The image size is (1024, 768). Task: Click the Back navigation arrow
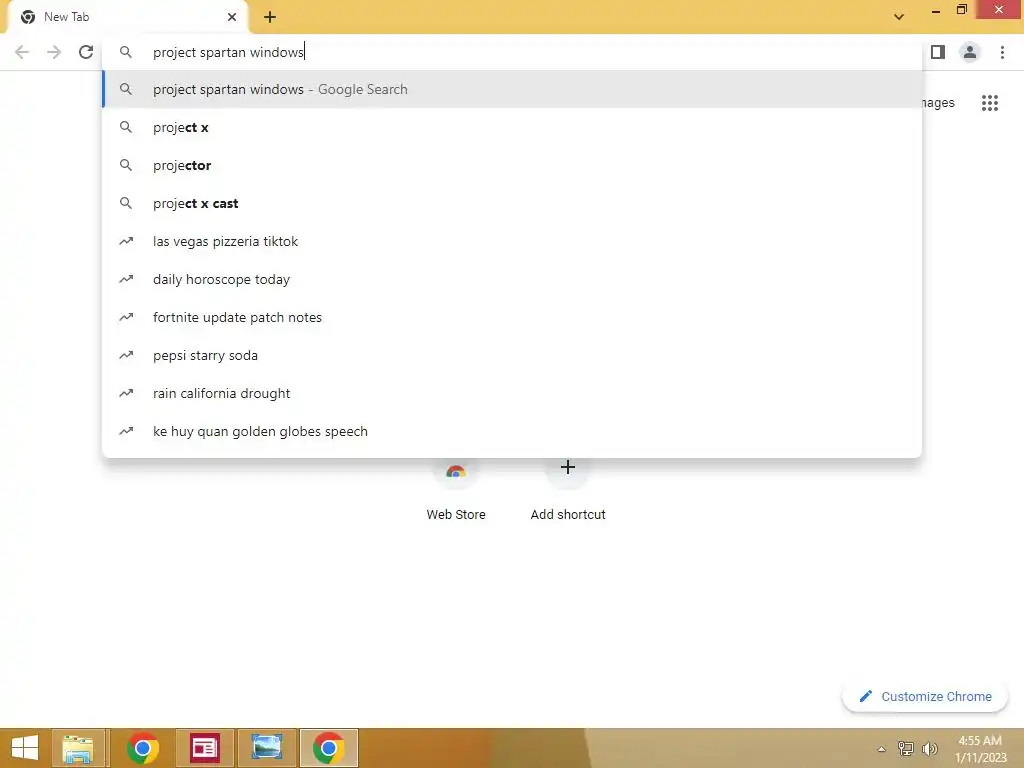click(x=22, y=52)
